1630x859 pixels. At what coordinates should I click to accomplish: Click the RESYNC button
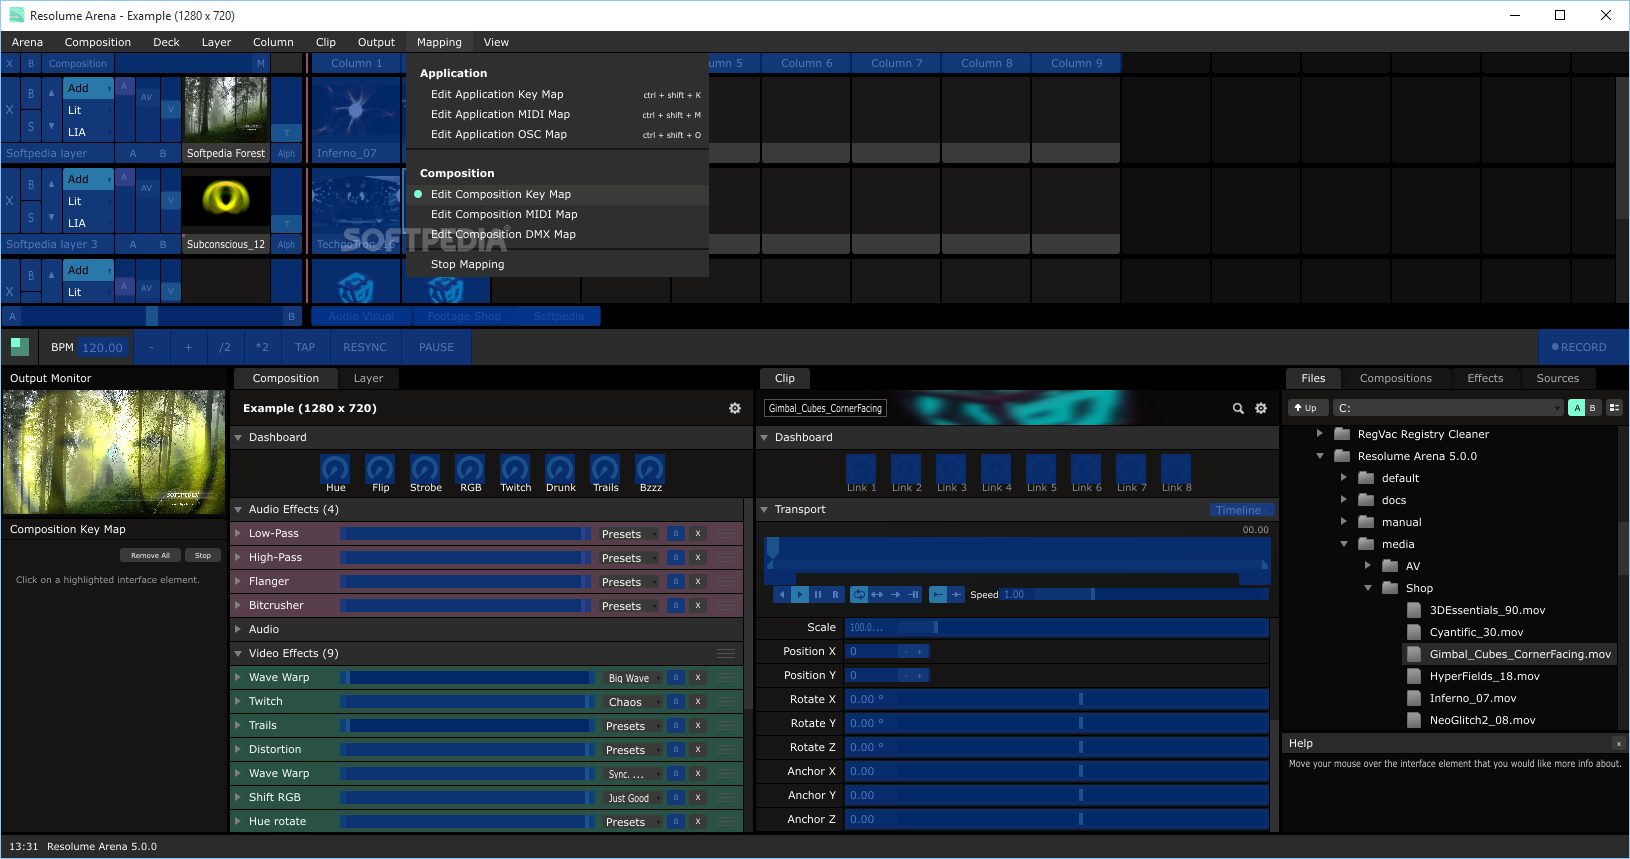click(365, 347)
